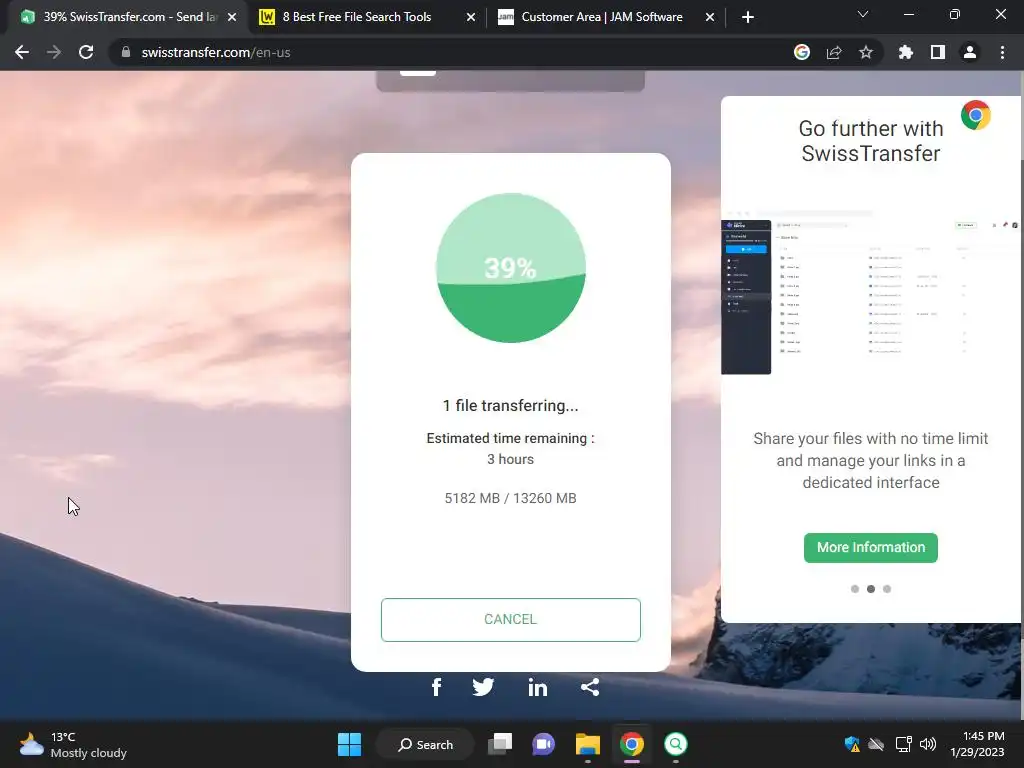Screen dimensions: 1024x768
Task: Click the Twitter share icon
Action: pyautogui.click(x=483, y=687)
